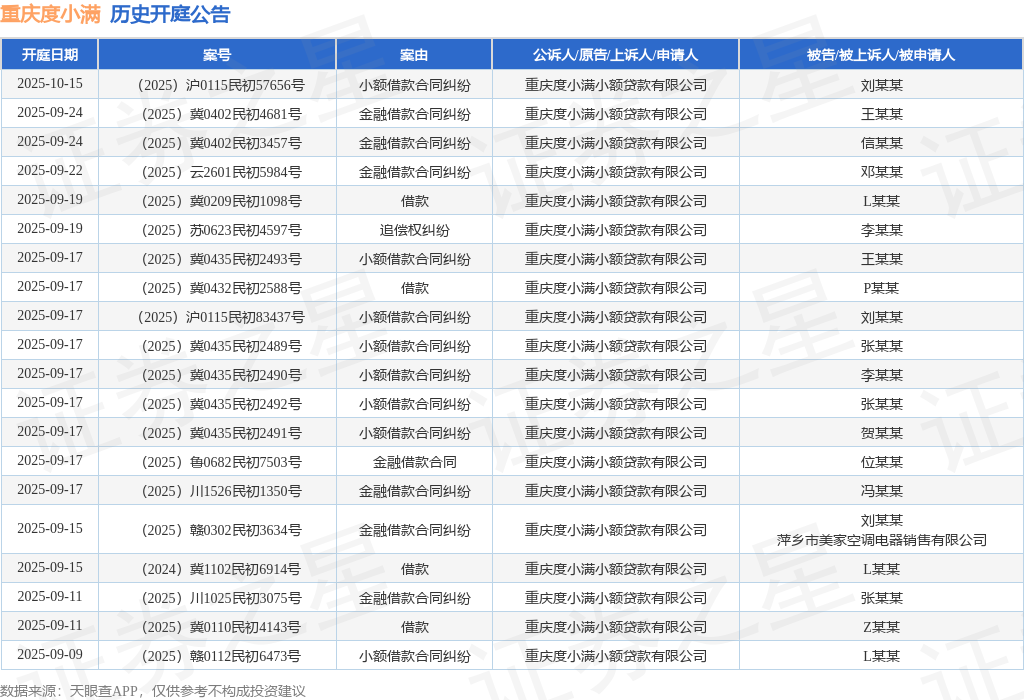1024x700 pixels.
Task: Click the date 2025-10-15
Action: (50, 84)
